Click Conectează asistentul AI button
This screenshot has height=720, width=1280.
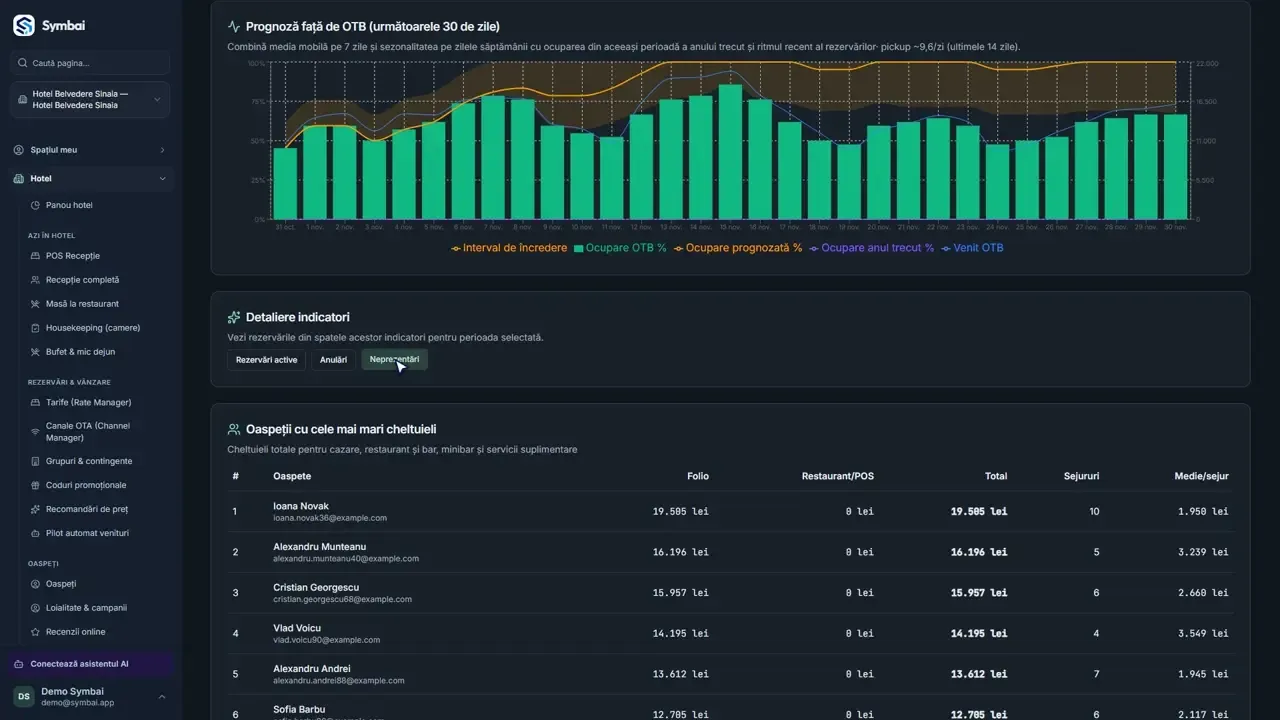click(x=91, y=664)
